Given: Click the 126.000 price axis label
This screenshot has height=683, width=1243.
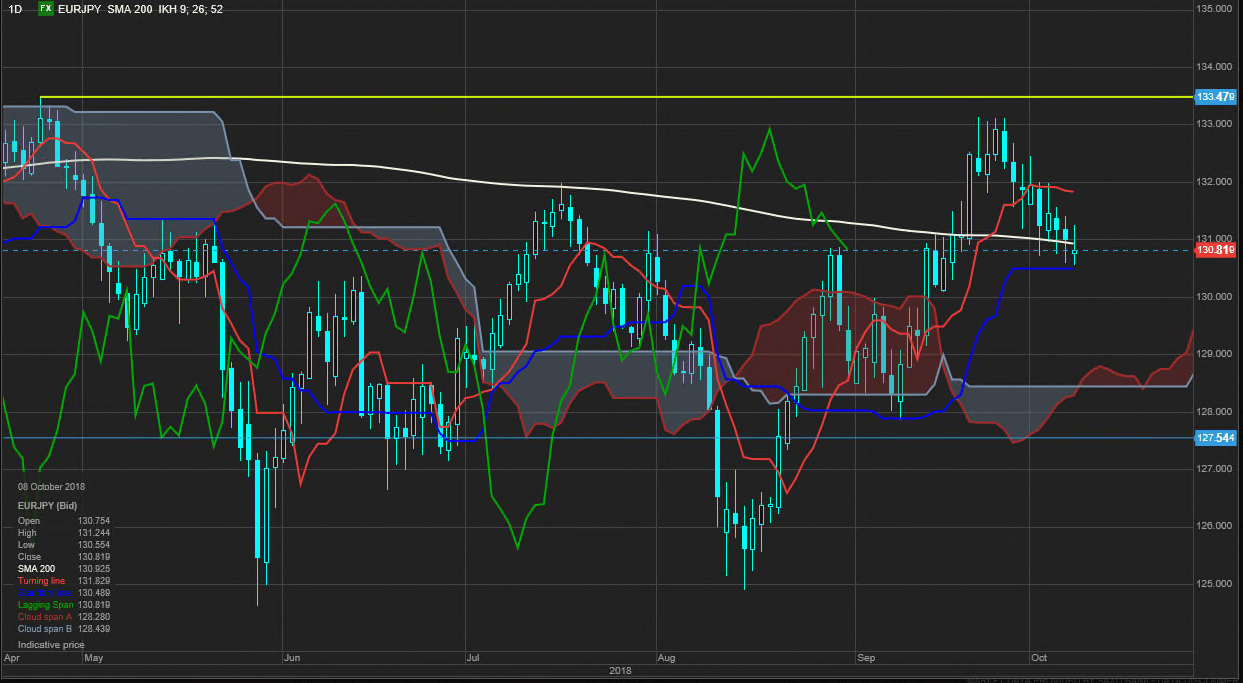Looking at the screenshot, I should click(1215, 527).
